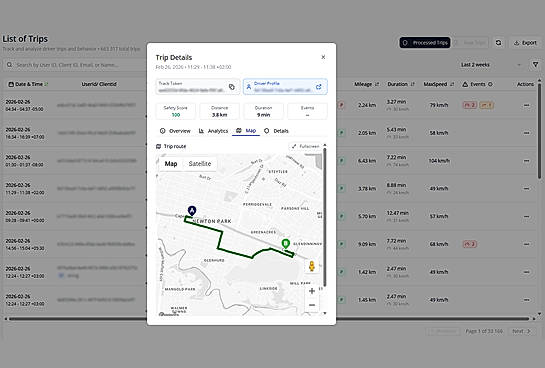This screenshot has width=545, height=368.
Task: Open the Details tab
Action: [x=276, y=131]
